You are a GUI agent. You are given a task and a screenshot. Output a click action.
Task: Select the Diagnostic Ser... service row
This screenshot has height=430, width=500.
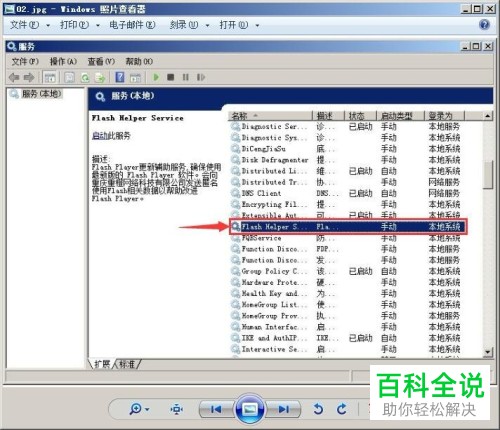tap(346, 127)
